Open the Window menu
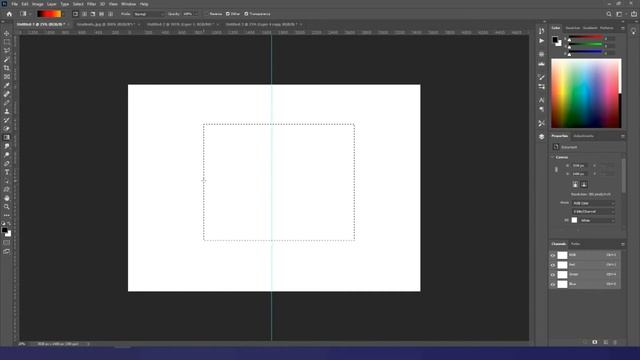 128,4
